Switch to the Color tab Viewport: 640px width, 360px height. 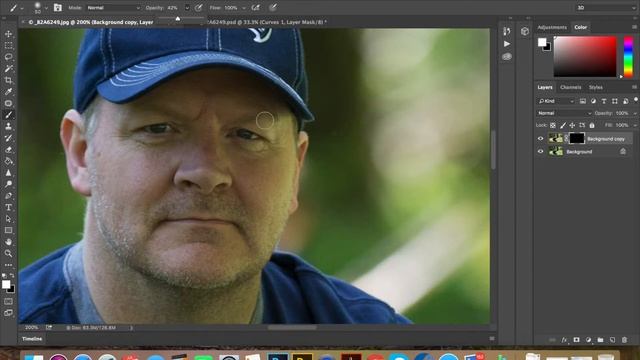point(580,27)
